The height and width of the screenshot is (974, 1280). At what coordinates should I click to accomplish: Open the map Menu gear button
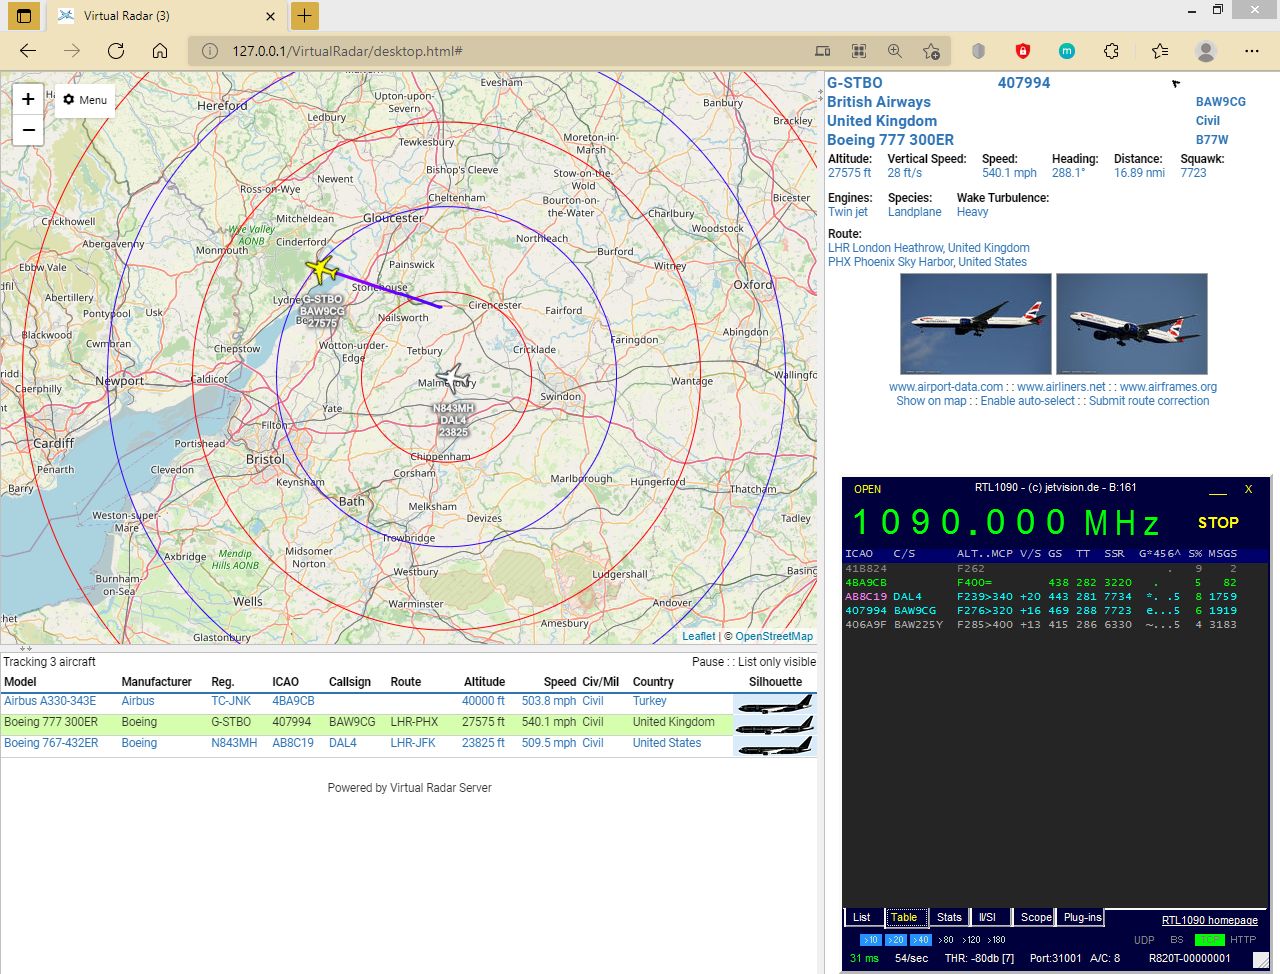84,100
